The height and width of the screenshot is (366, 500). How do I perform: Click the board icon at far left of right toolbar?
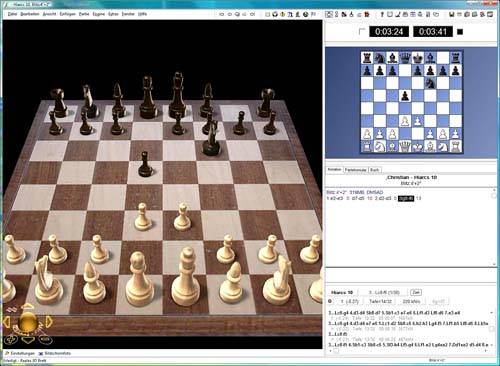[329, 14]
